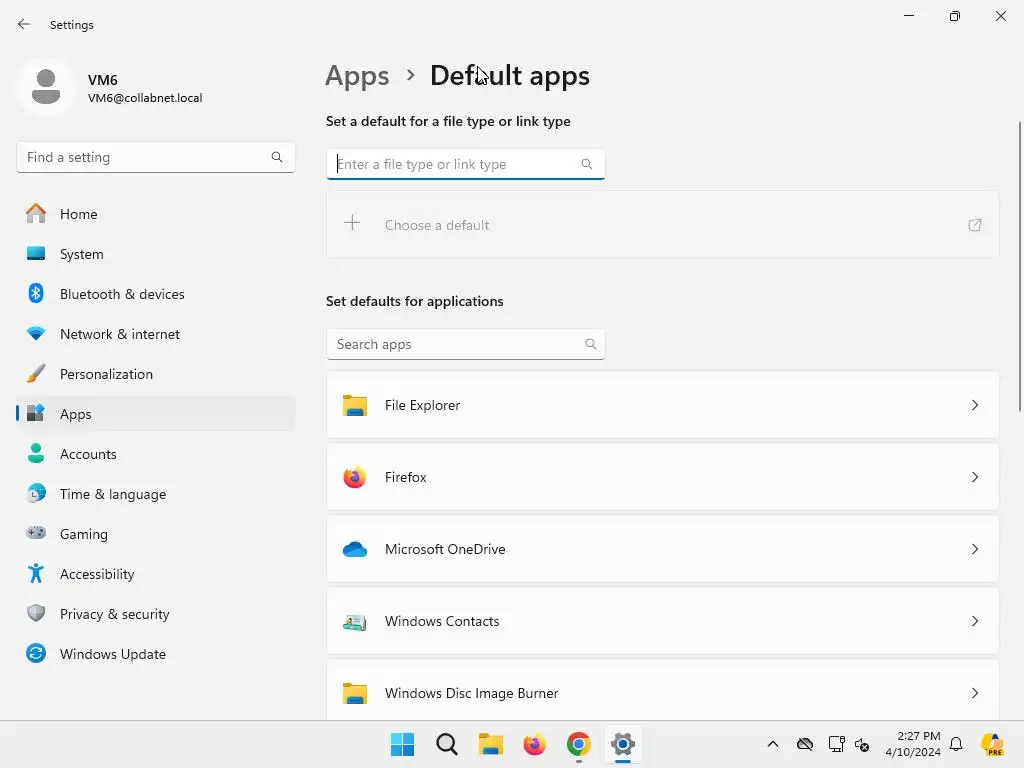Image resolution: width=1024 pixels, height=768 pixels.
Task: Click the muted volume tray icon
Action: point(862,744)
